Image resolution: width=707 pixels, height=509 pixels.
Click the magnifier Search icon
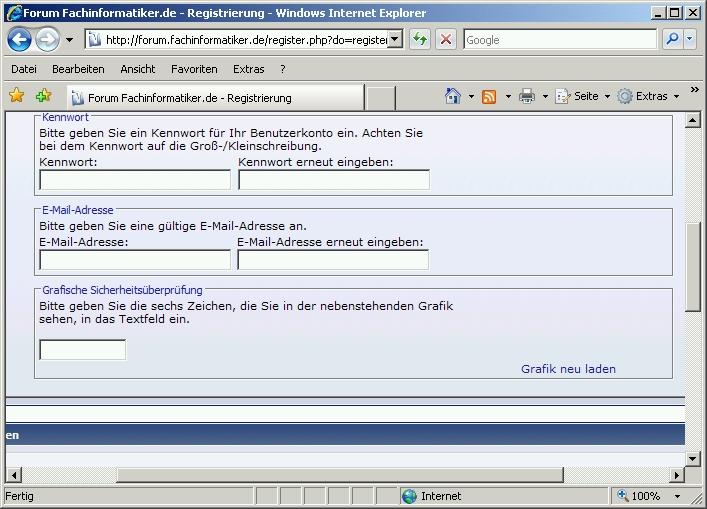click(x=672, y=40)
